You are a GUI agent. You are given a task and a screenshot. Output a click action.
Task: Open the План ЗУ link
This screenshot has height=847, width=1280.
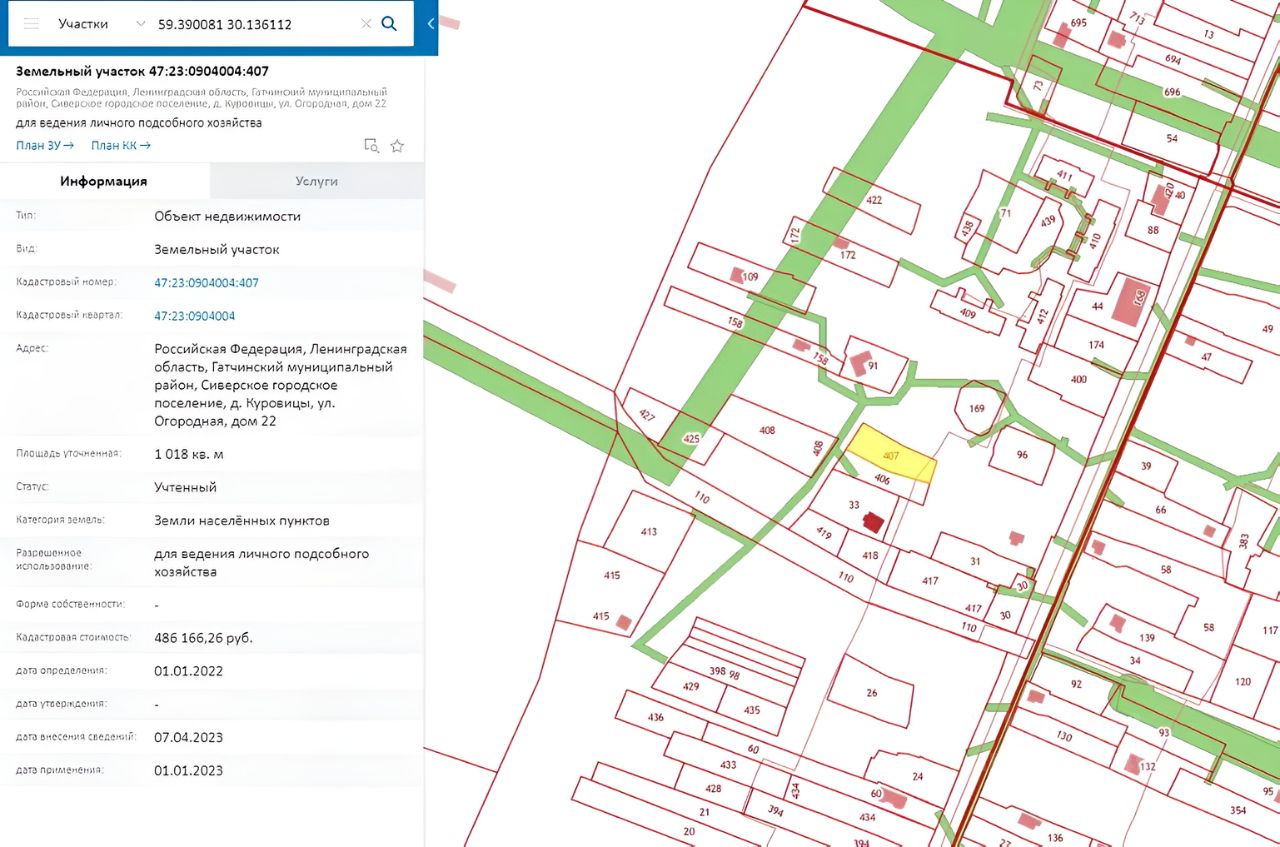coord(45,146)
